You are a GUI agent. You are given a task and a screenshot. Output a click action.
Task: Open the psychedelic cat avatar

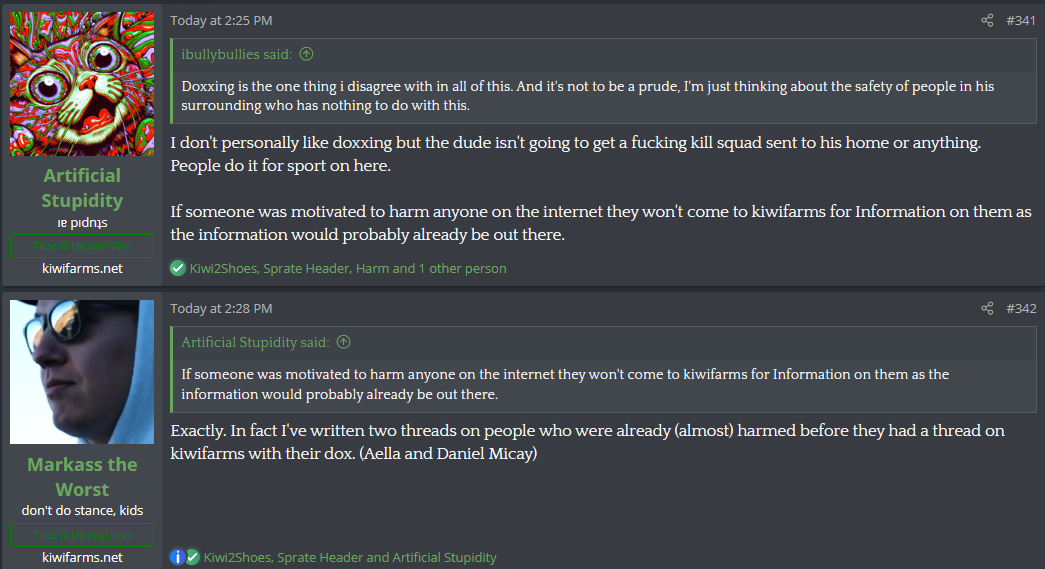coord(82,84)
